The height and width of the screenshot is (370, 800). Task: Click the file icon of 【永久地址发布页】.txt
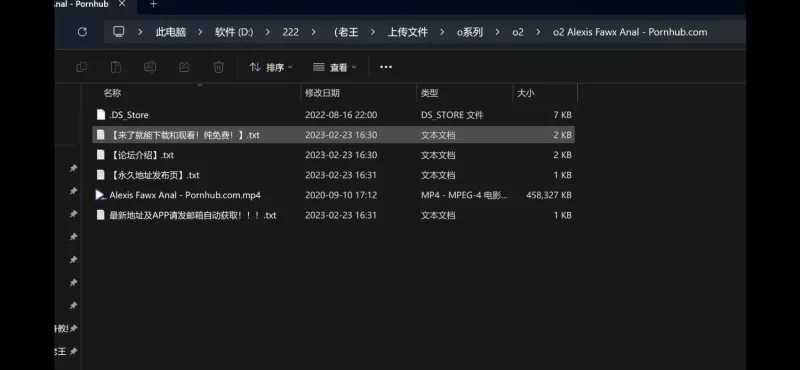101,175
